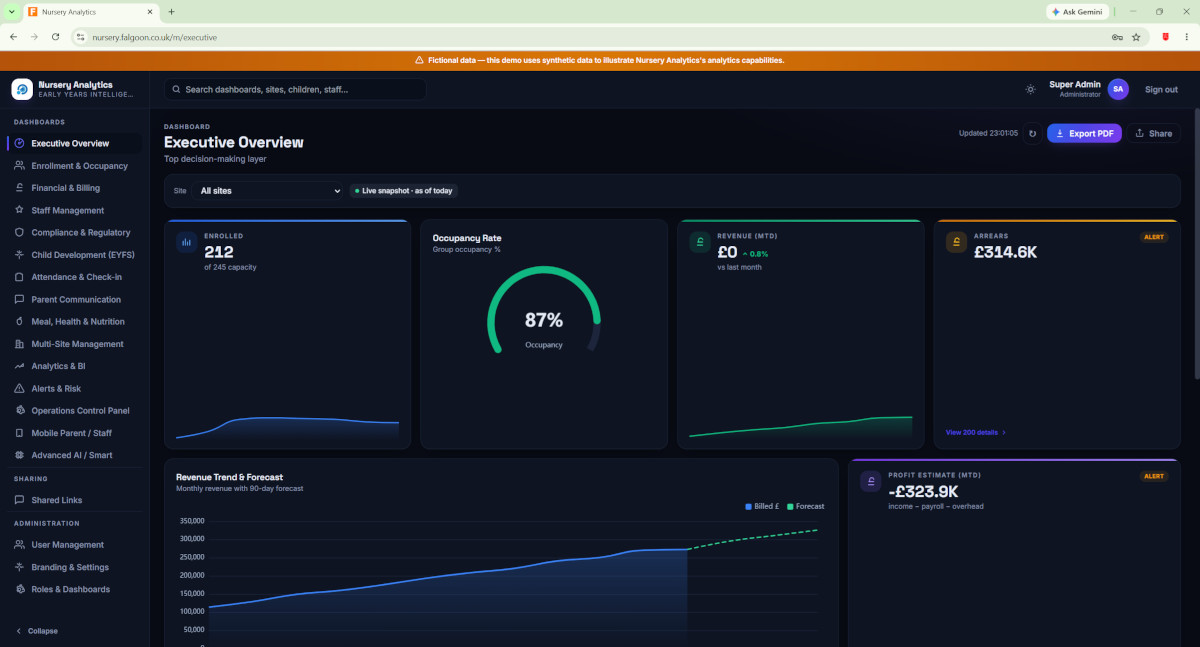The width and height of the screenshot is (1200, 647).
Task: Click the Child Development EYFS icon
Action: (x=20, y=255)
